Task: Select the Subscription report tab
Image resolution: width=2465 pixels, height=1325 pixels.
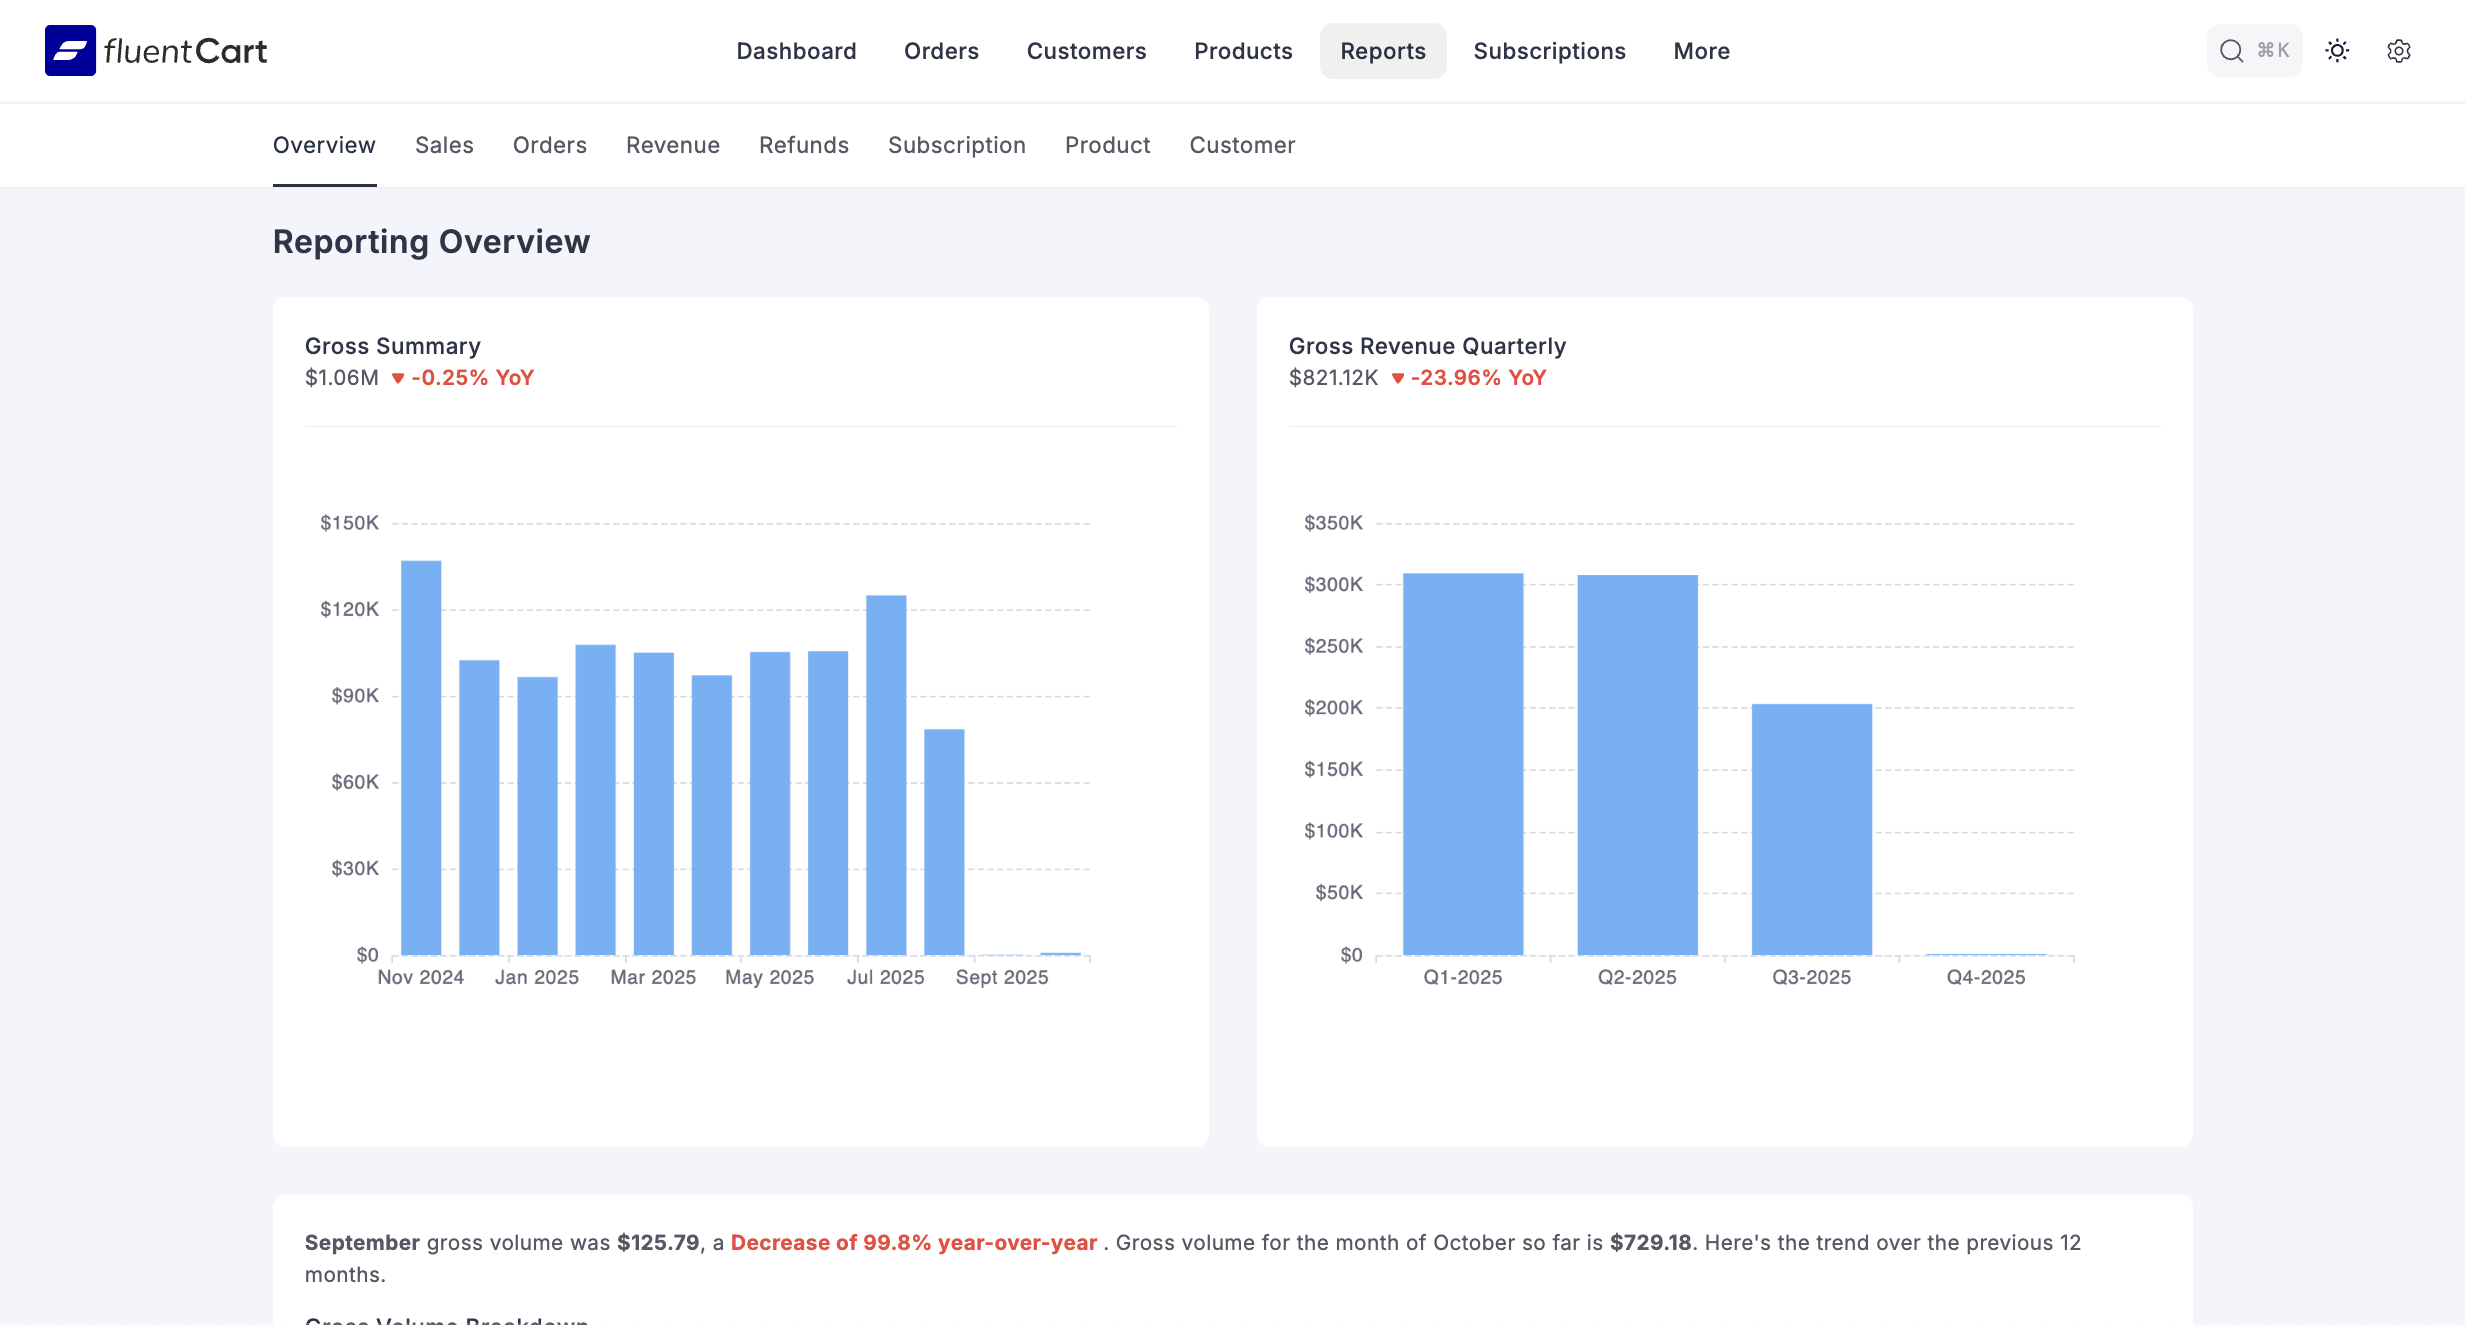Action: coord(956,145)
